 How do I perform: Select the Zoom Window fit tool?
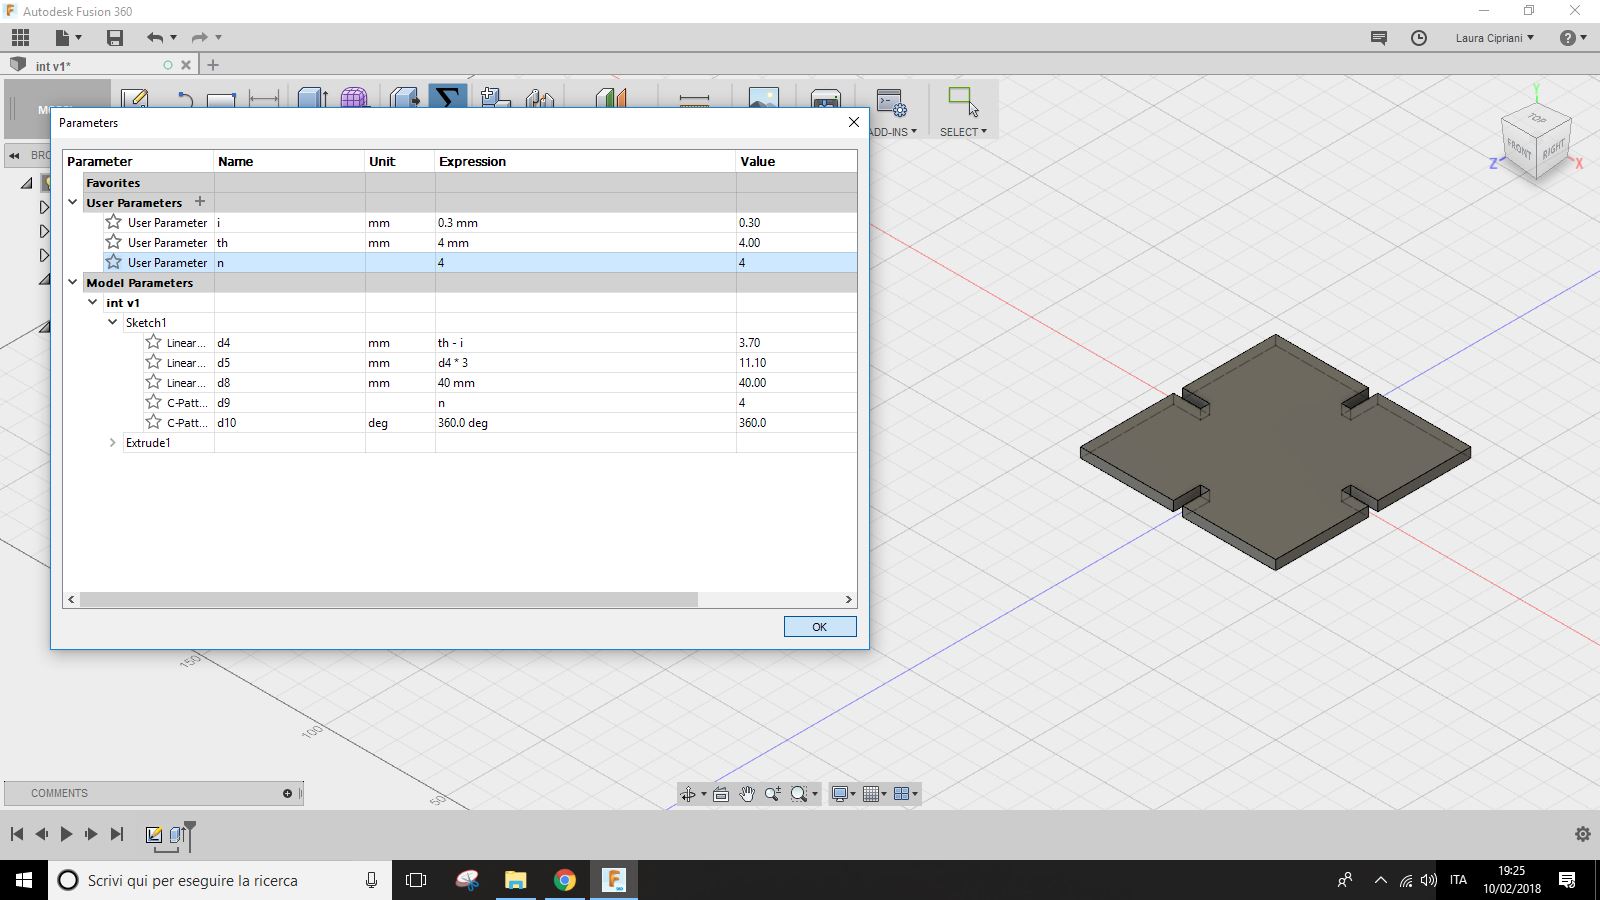pos(799,794)
